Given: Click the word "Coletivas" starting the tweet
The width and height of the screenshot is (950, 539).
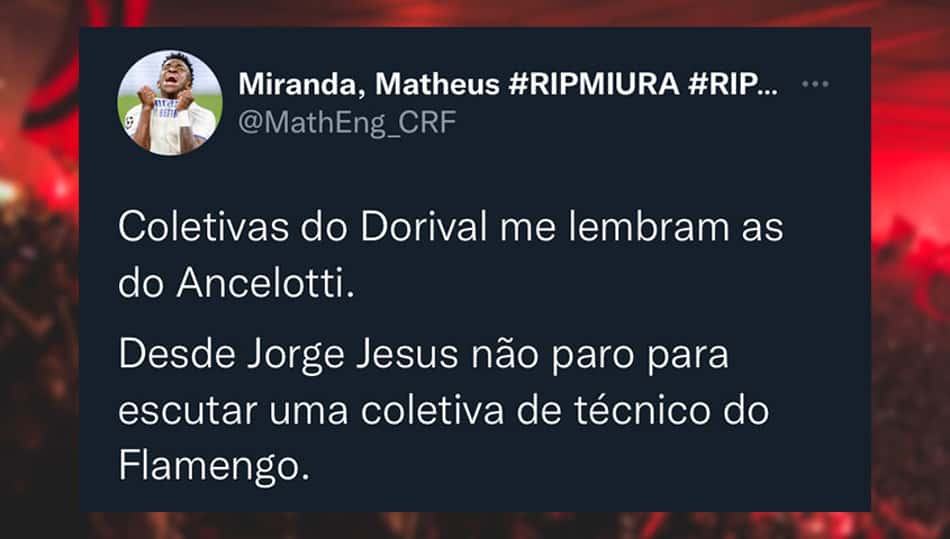Looking at the screenshot, I should point(204,227).
